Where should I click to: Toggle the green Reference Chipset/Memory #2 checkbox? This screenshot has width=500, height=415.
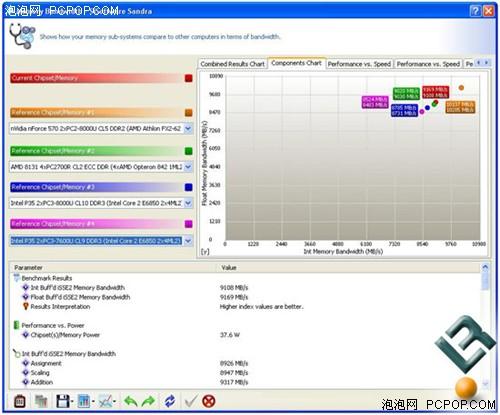pyautogui.click(x=189, y=151)
